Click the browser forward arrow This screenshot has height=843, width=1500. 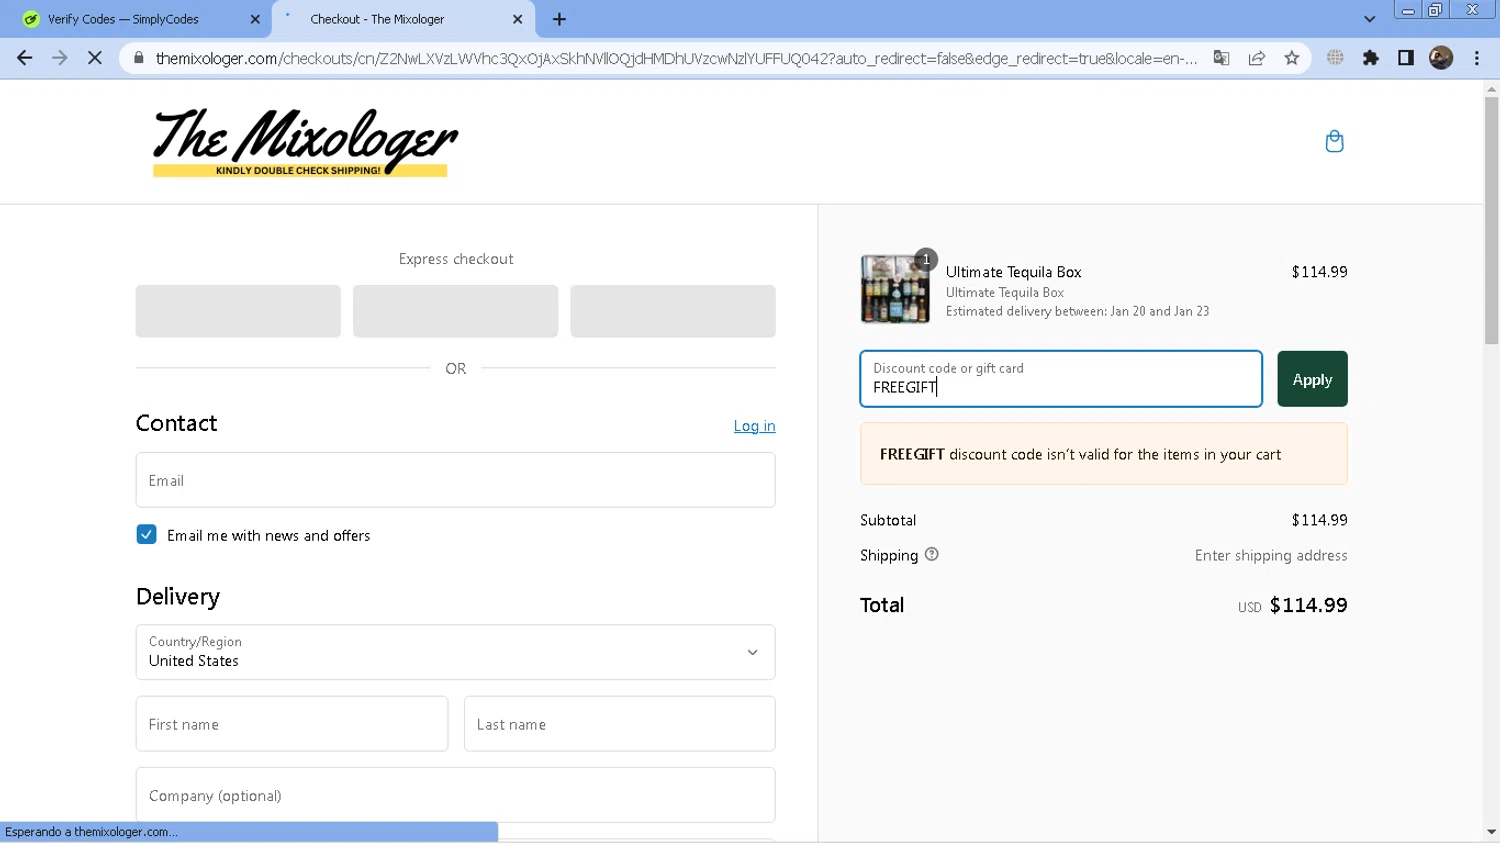60,58
